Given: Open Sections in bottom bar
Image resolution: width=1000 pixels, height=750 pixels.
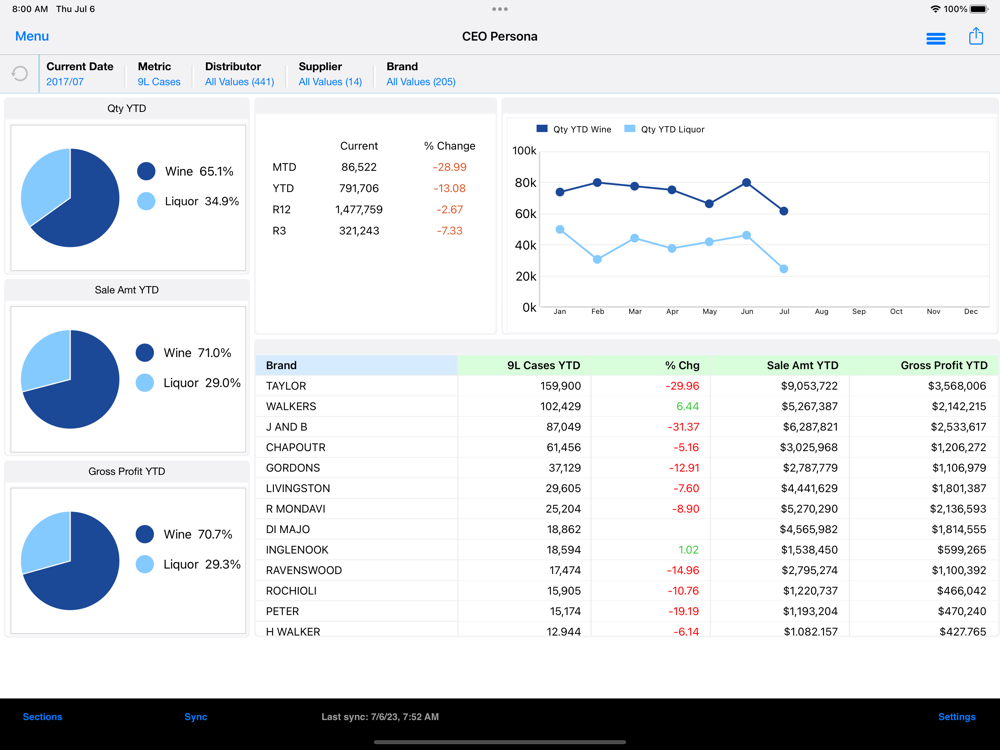Looking at the screenshot, I should point(43,717).
